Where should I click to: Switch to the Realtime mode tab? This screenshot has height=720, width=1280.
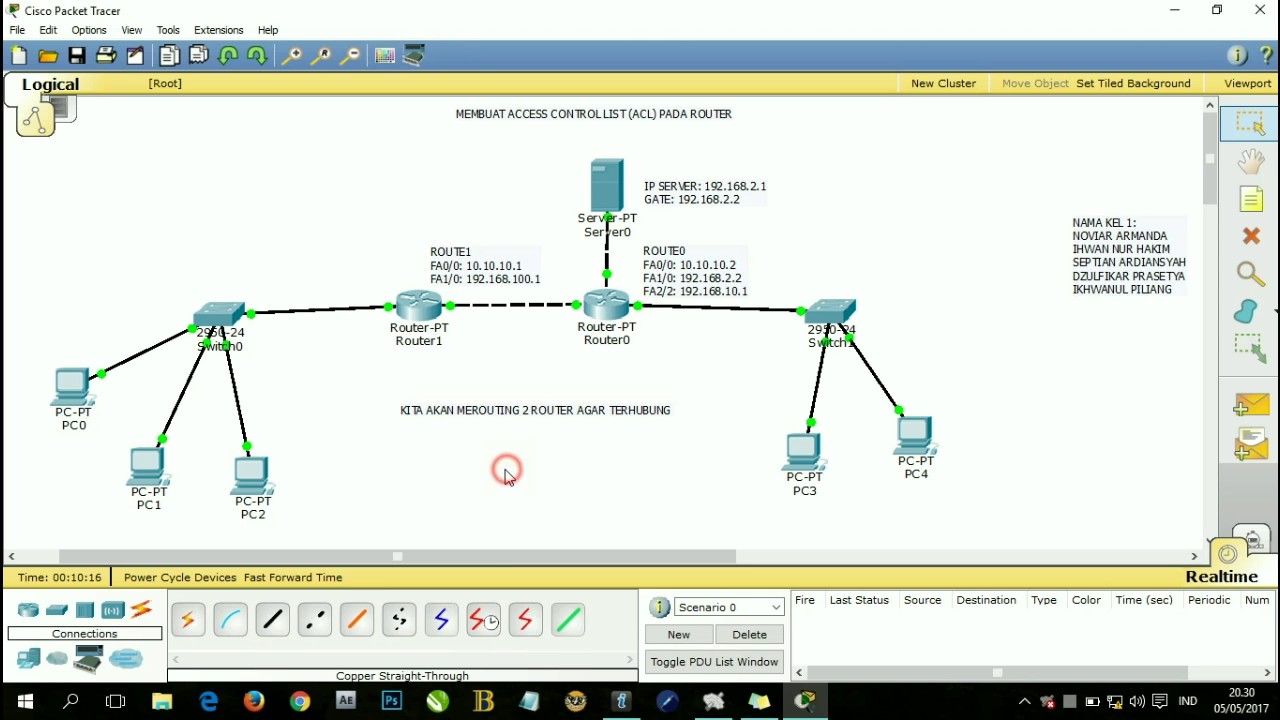1221,577
